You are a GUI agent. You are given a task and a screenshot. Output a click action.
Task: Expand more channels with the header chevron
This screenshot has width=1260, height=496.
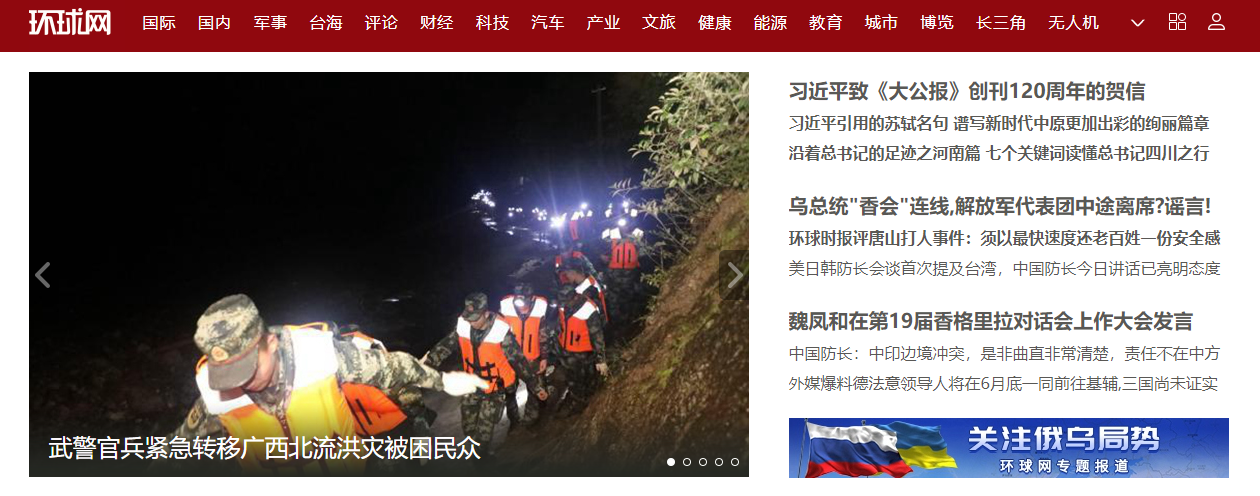click(1137, 22)
